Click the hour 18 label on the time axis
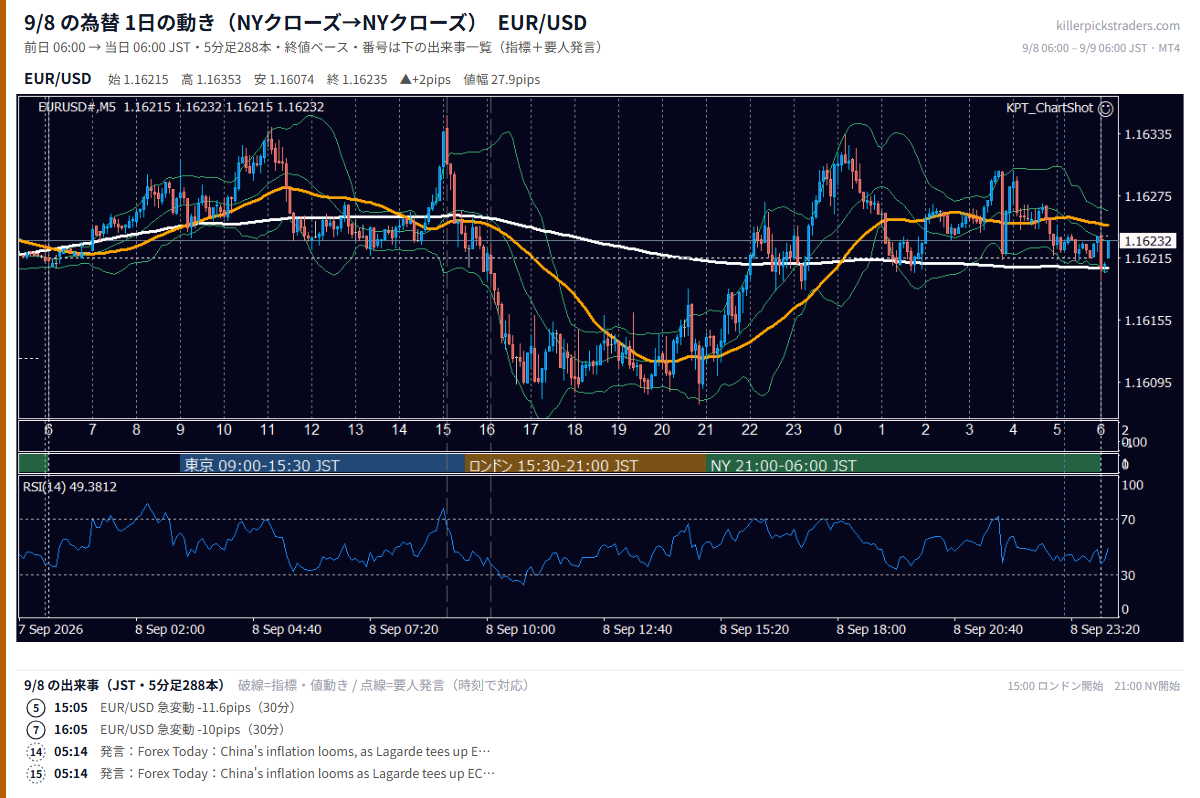 pyautogui.click(x=574, y=430)
